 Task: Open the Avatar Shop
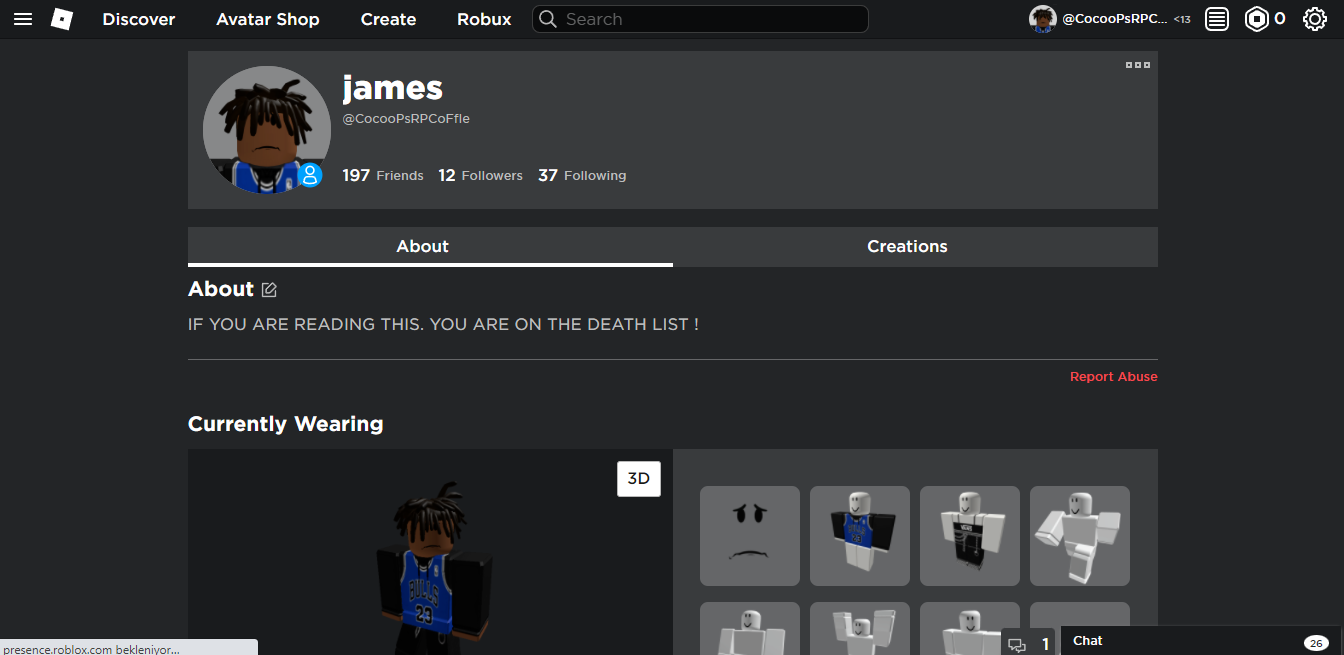coord(268,19)
